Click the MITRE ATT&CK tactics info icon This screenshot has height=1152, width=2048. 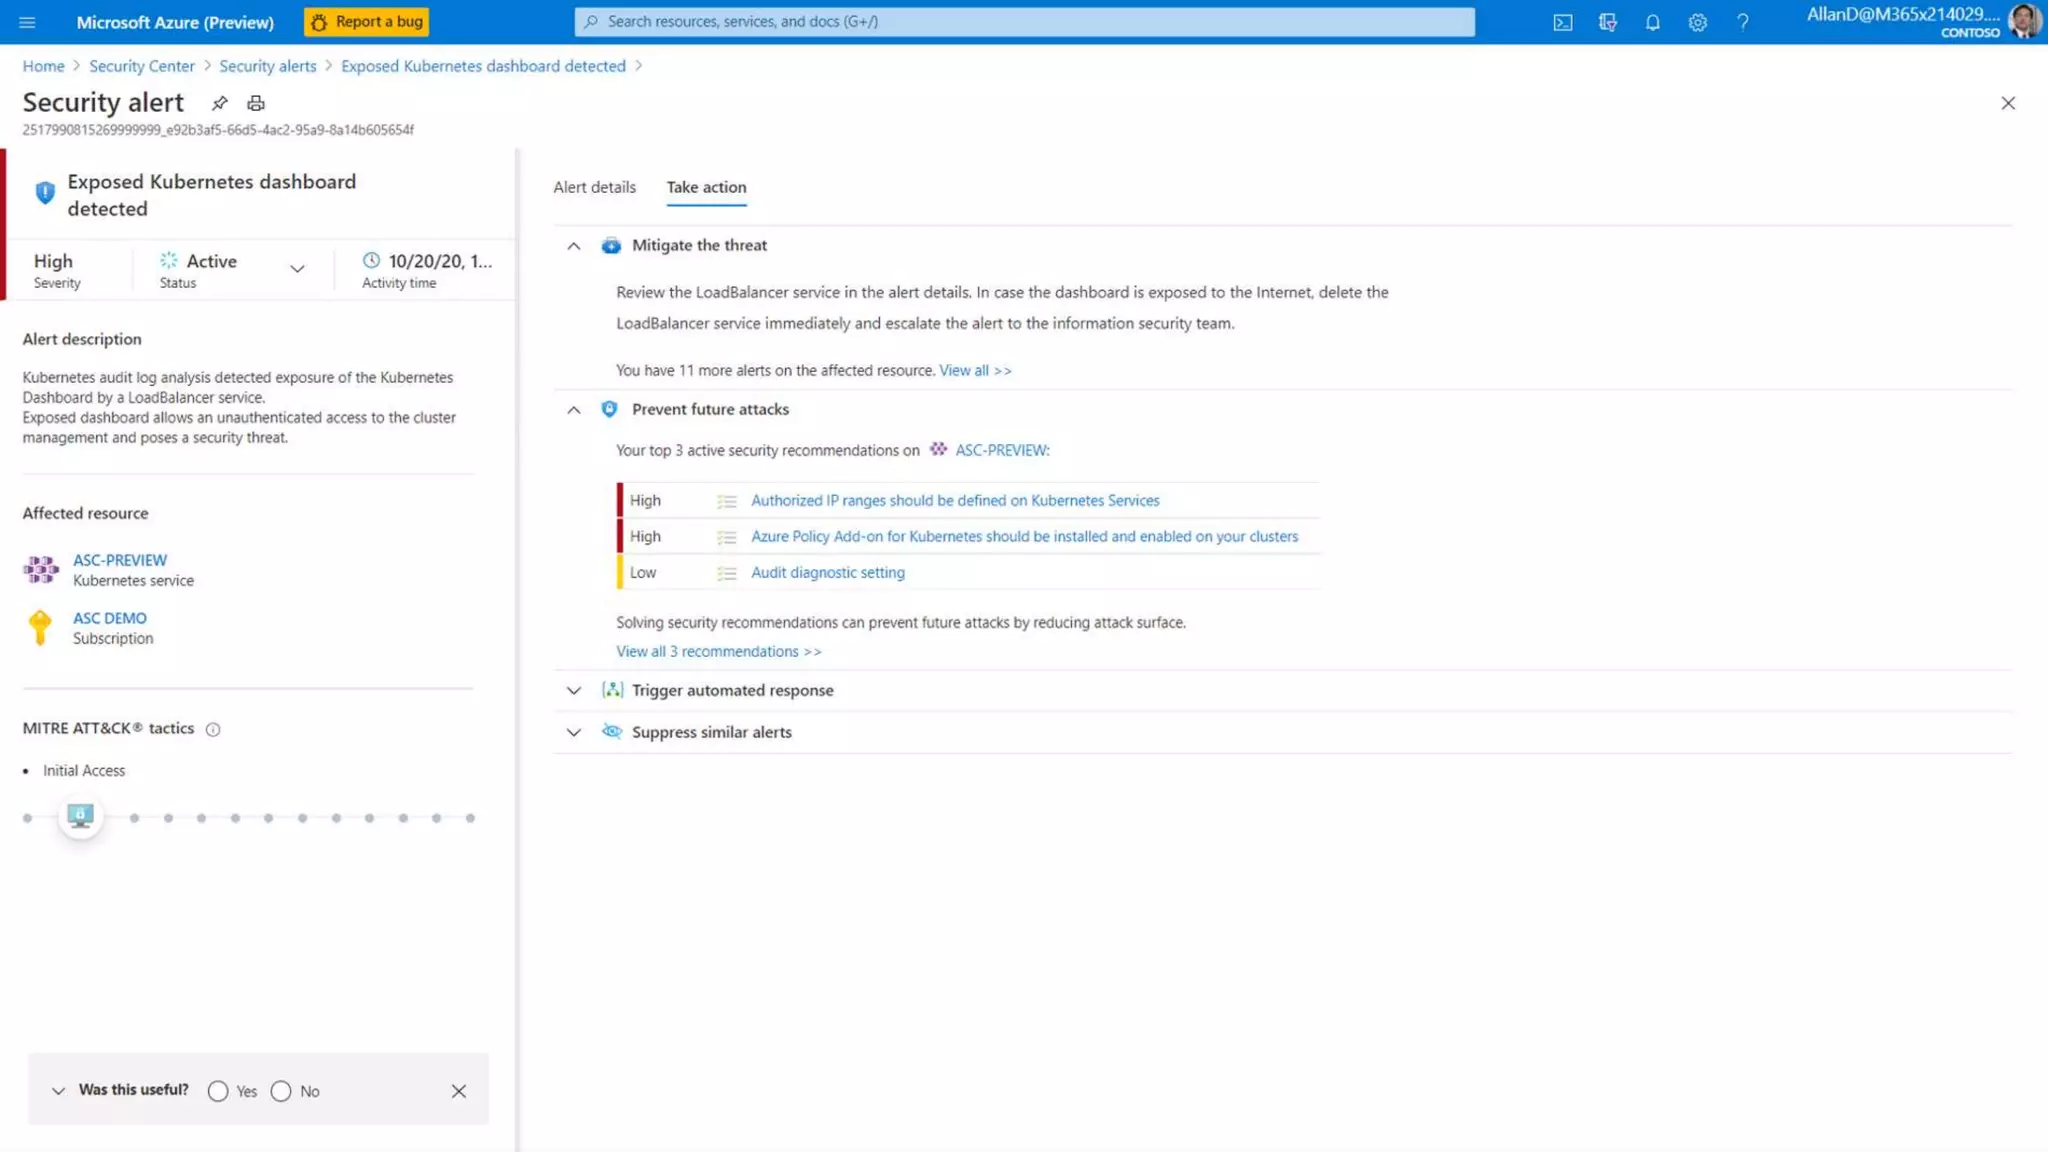213,729
